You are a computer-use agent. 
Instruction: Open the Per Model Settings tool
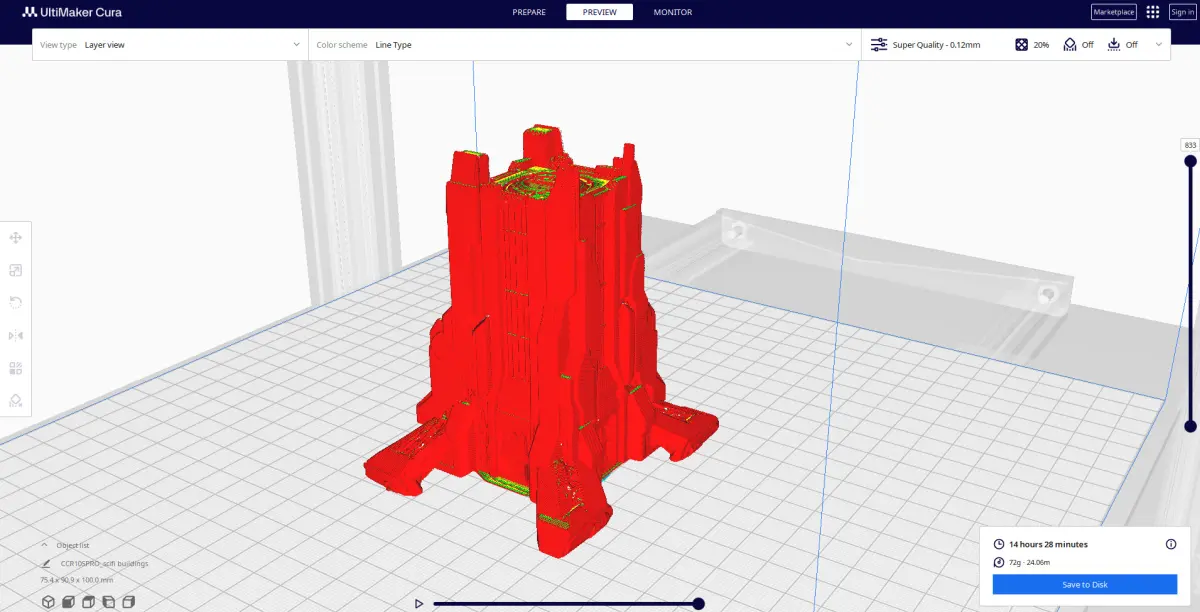point(16,368)
